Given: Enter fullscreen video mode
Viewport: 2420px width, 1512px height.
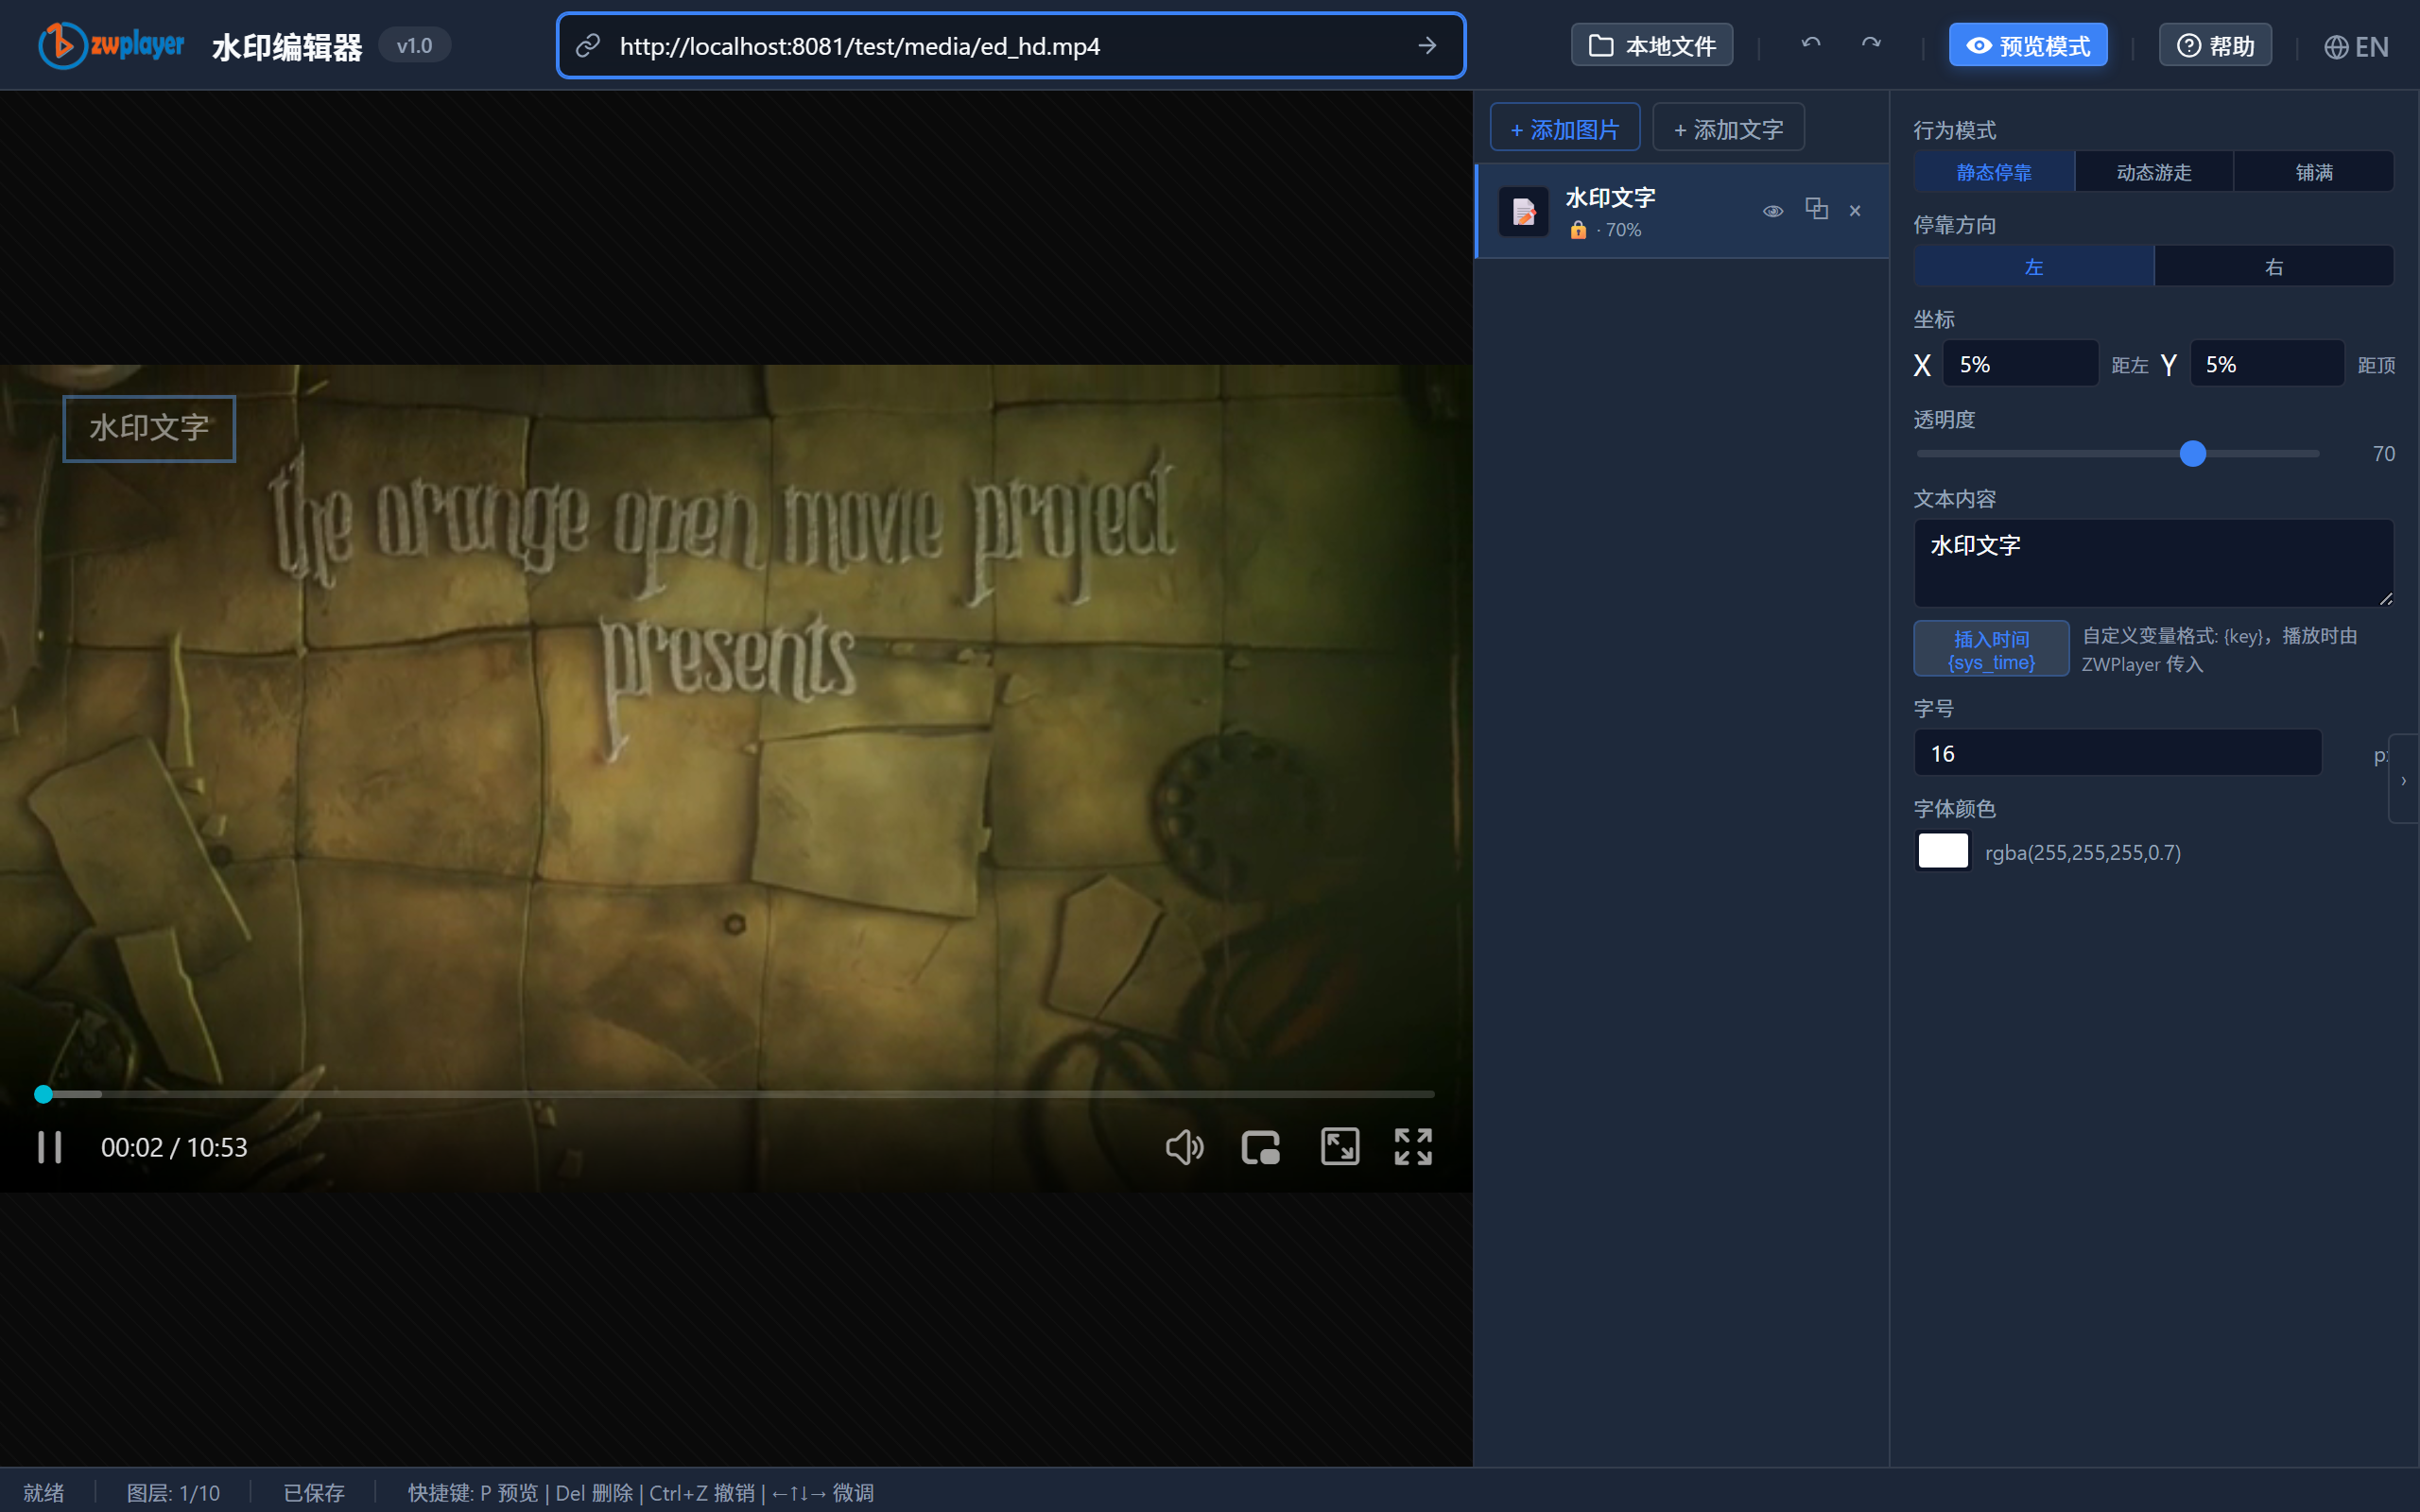Looking at the screenshot, I should click(x=1413, y=1147).
